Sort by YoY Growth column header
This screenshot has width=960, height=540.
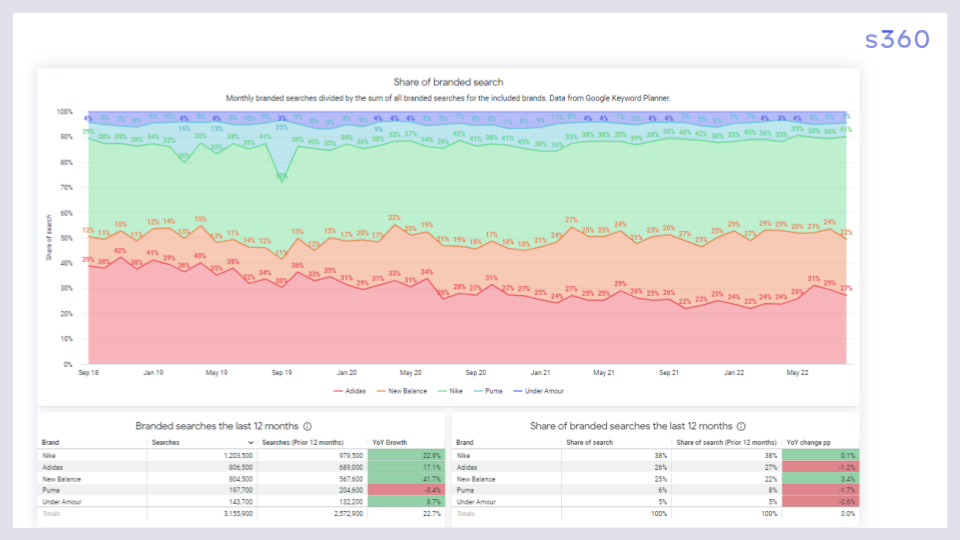pyautogui.click(x=389, y=443)
